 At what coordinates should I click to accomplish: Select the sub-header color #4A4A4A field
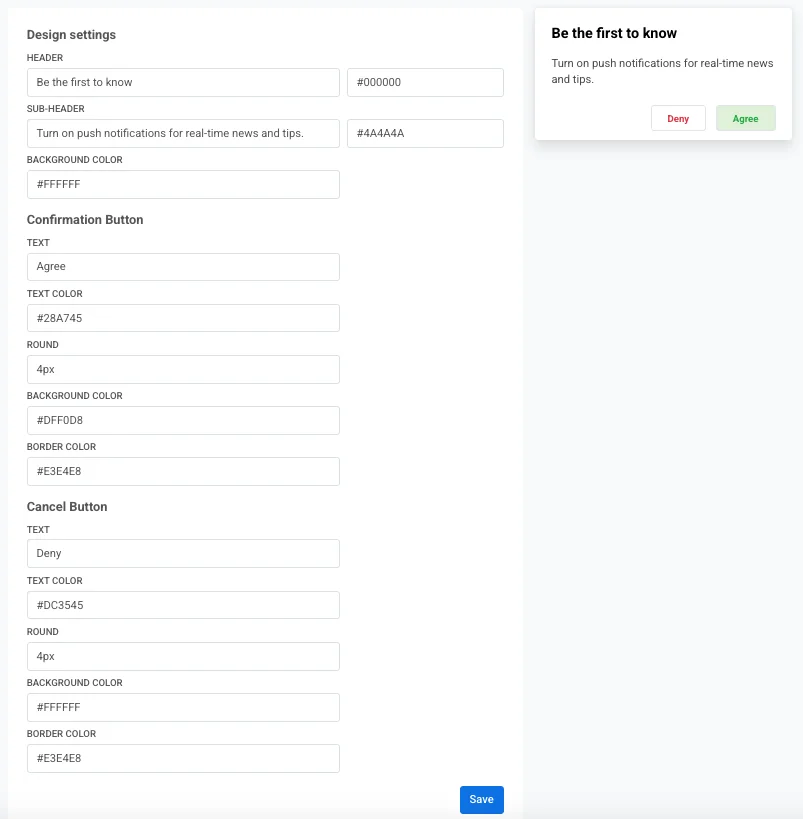[425, 133]
